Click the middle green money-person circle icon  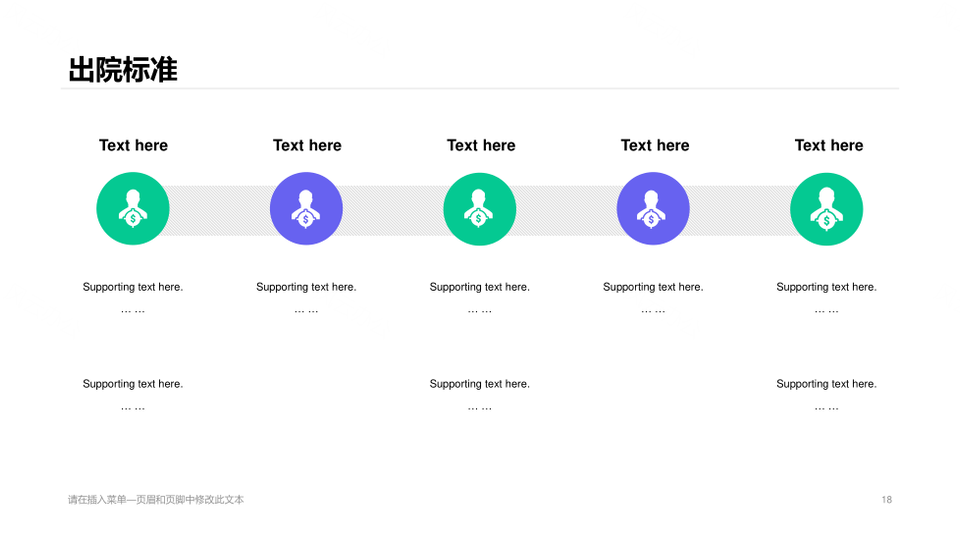coord(479,209)
